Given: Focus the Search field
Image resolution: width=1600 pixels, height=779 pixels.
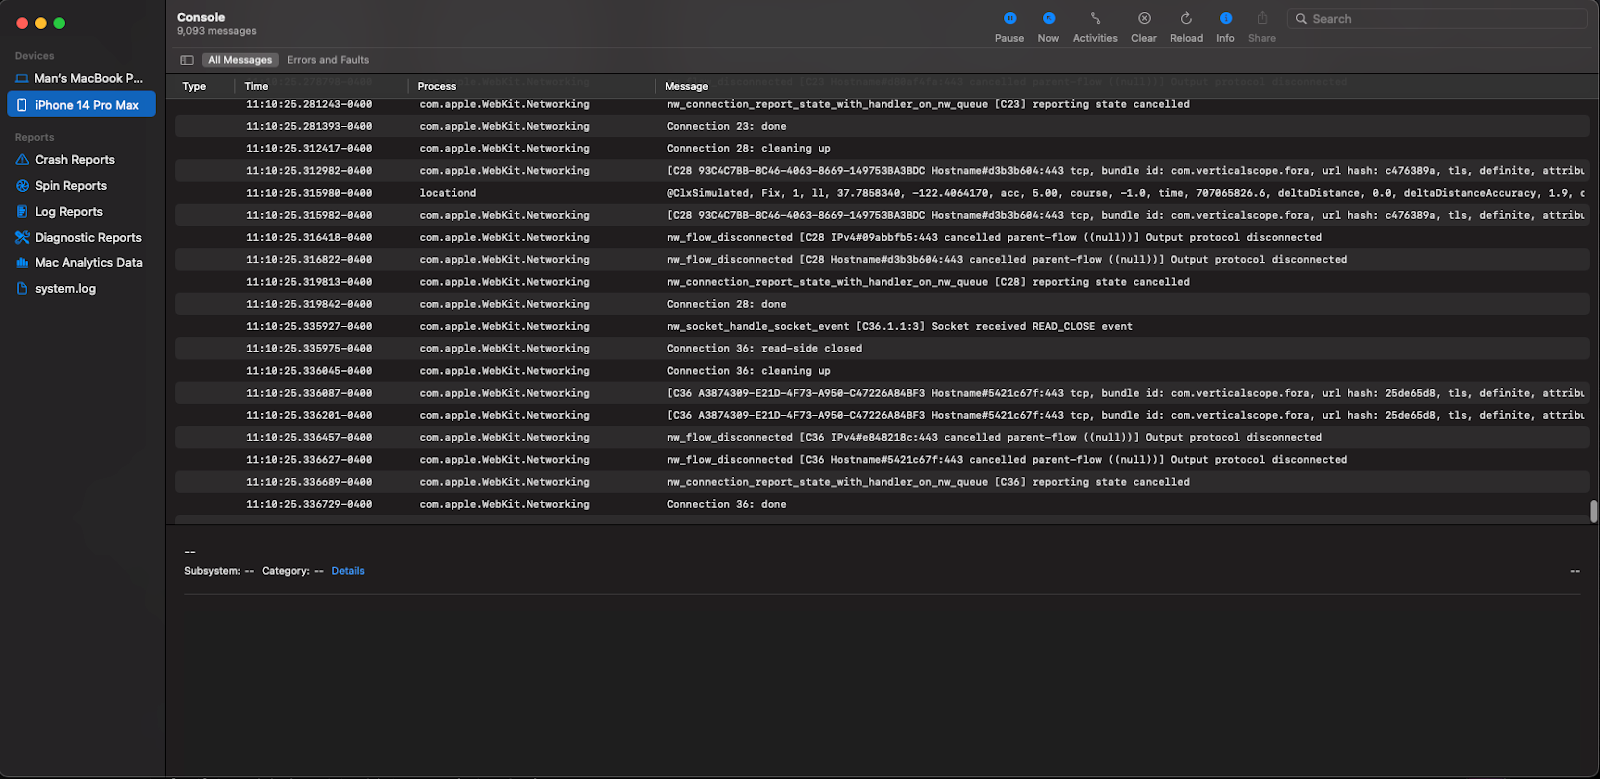Looking at the screenshot, I should pos(1437,19).
